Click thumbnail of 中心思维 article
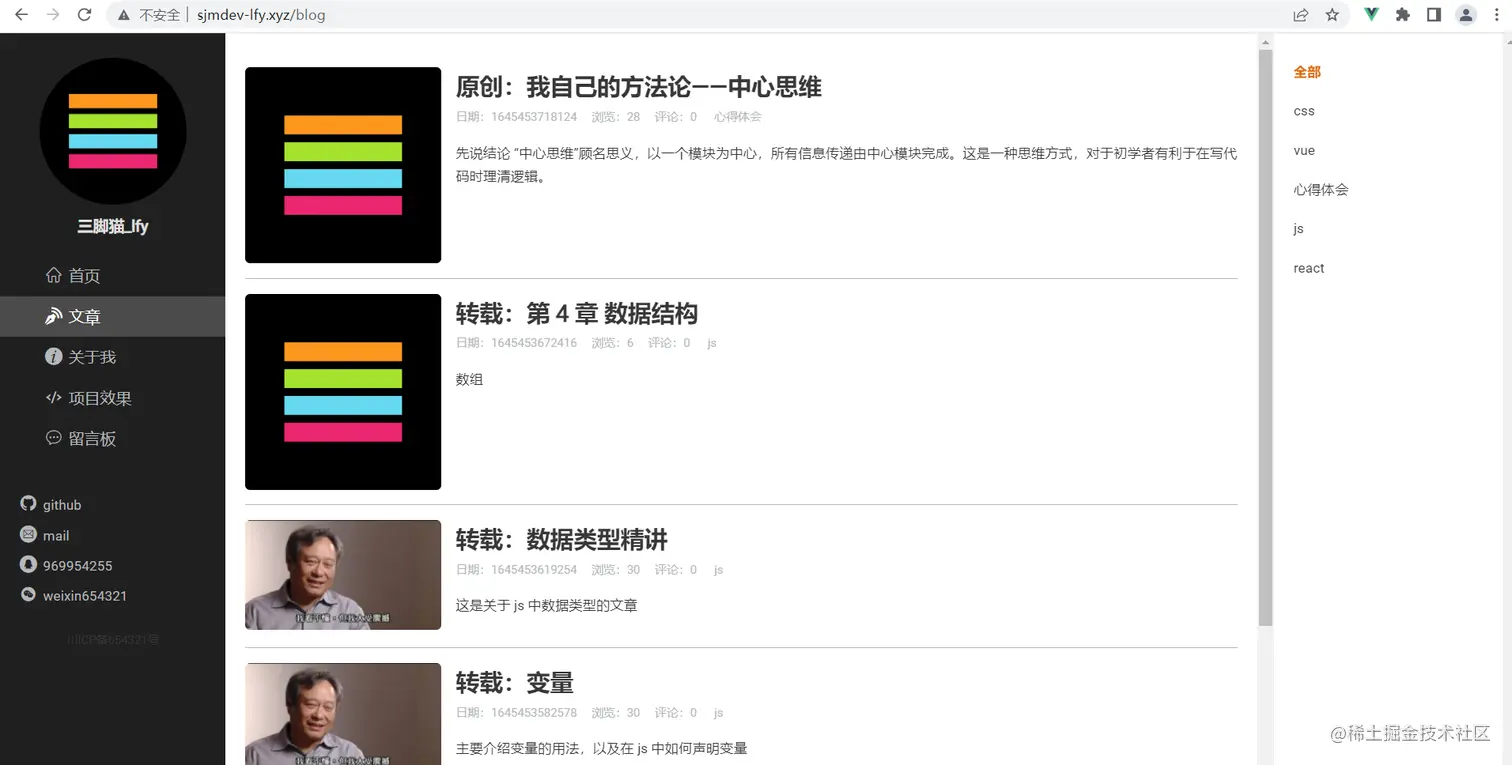Image resolution: width=1512 pixels, height=765 pixels. [343, 165]
